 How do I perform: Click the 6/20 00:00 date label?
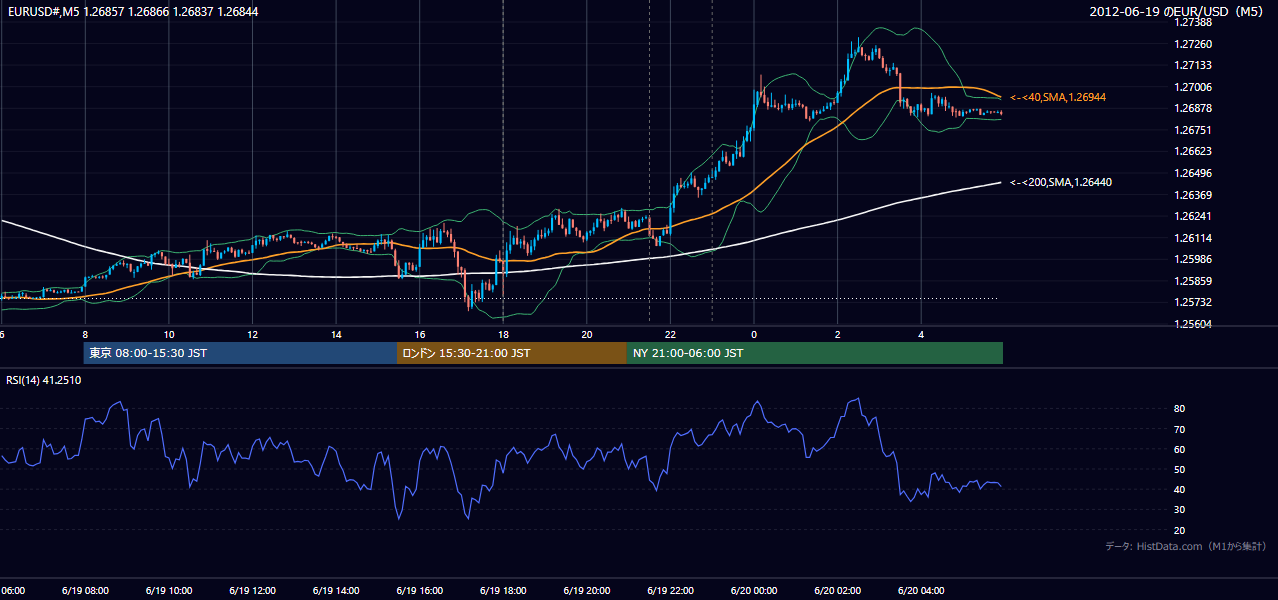tap(754, 590)
